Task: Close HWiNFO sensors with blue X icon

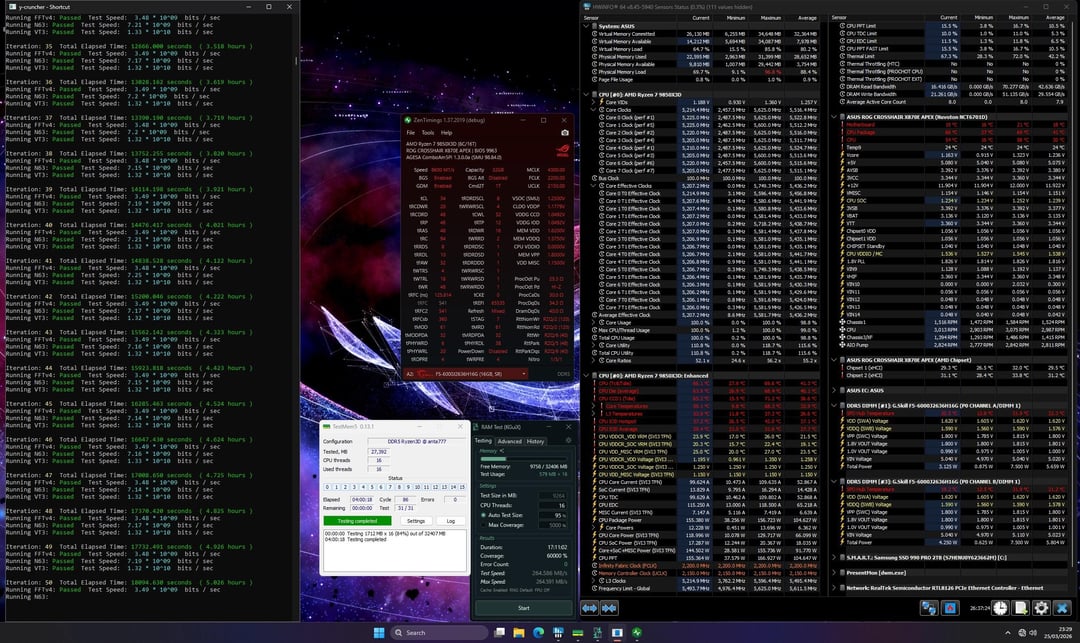Action: 1062,608
